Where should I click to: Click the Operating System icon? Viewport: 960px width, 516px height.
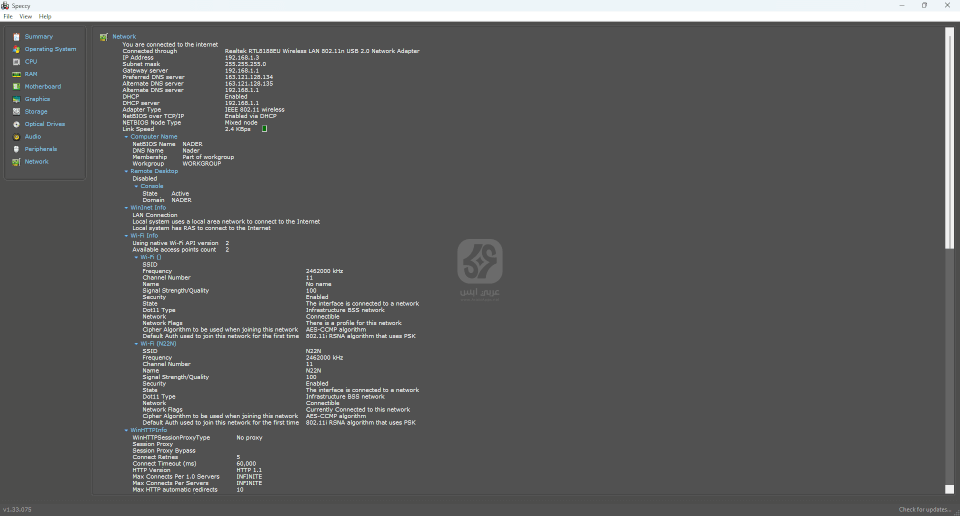click(16, 49)
